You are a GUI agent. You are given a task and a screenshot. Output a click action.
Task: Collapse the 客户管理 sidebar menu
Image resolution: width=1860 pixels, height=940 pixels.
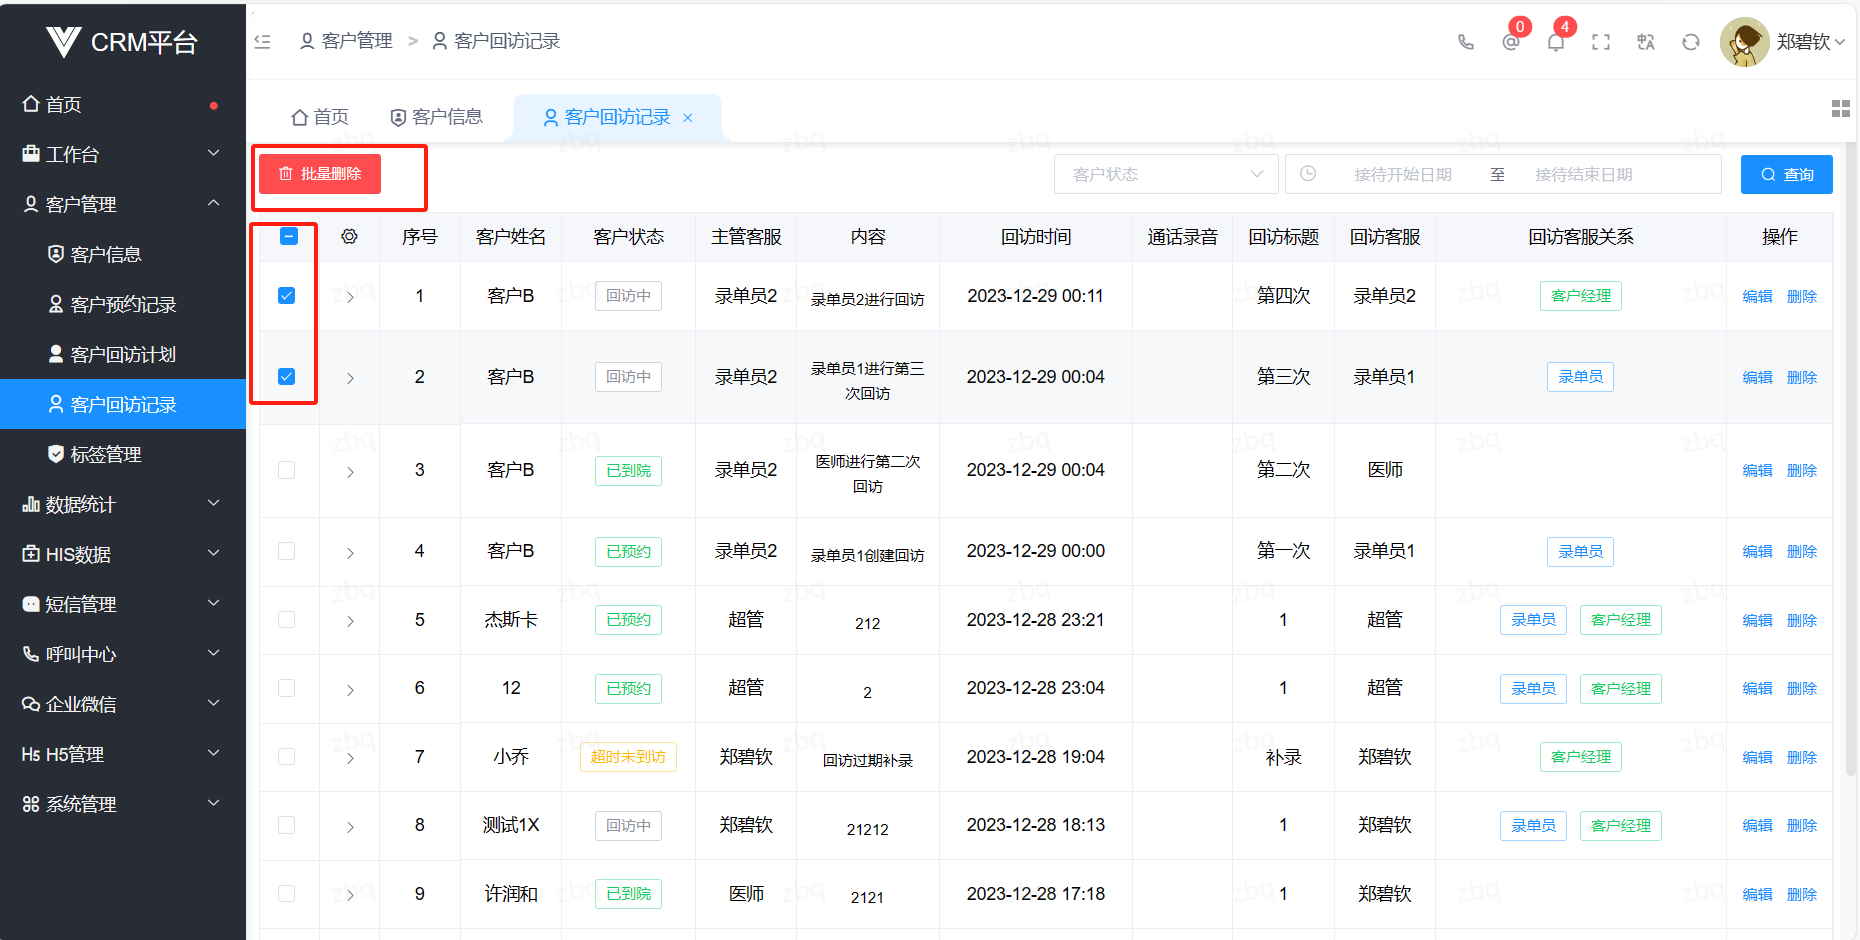point(123,204)
